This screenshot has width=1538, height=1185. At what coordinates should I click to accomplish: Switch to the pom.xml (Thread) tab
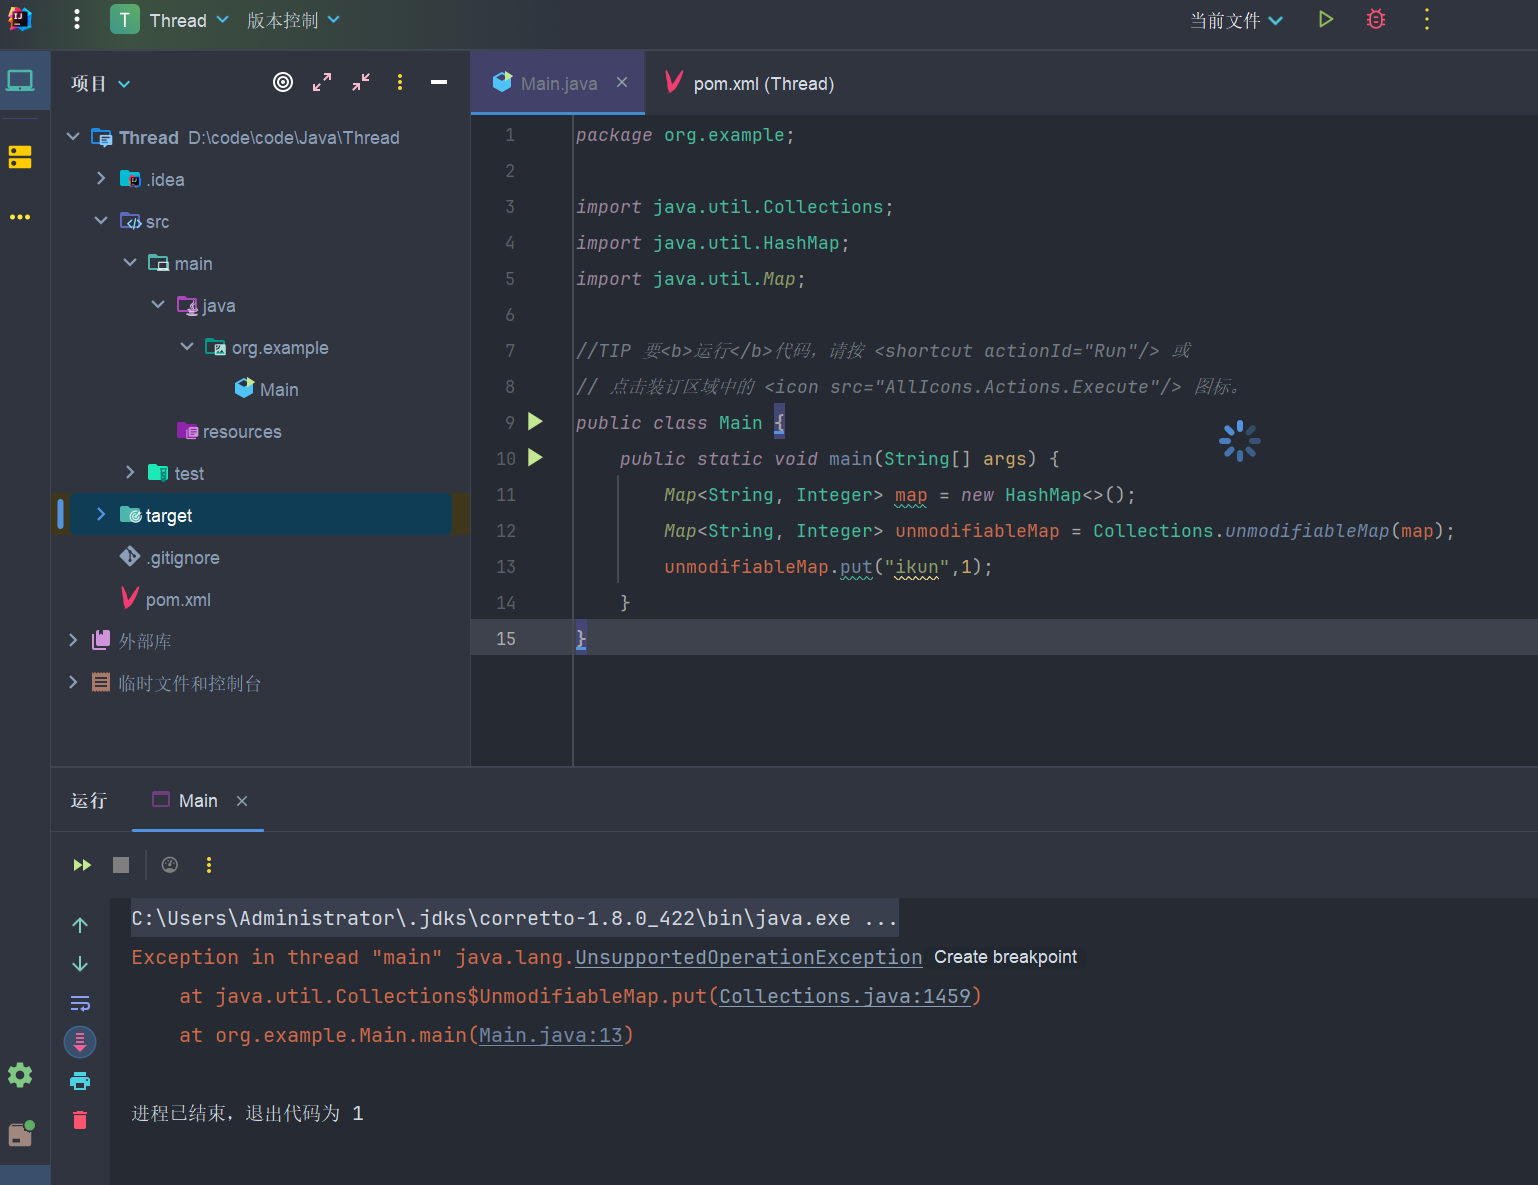click(x=750, y=83)
